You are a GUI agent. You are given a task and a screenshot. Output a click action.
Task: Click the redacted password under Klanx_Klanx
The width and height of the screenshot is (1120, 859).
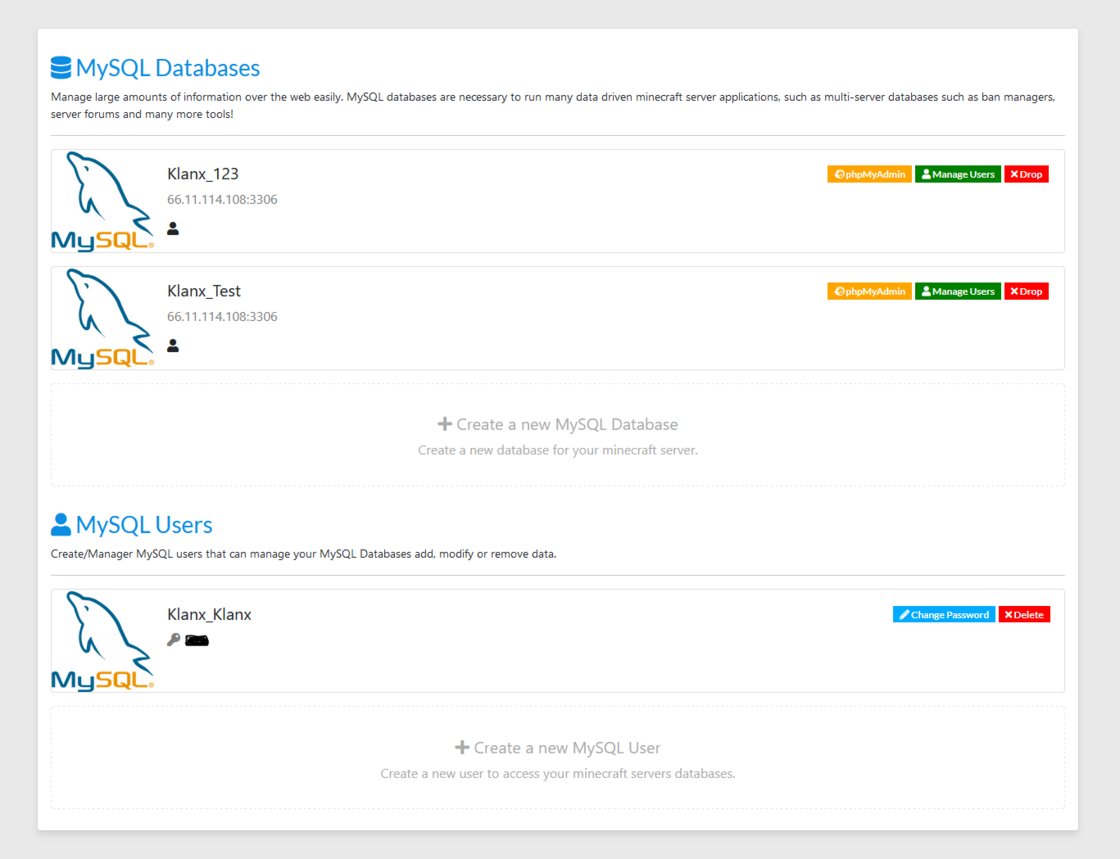coord(197,641)
